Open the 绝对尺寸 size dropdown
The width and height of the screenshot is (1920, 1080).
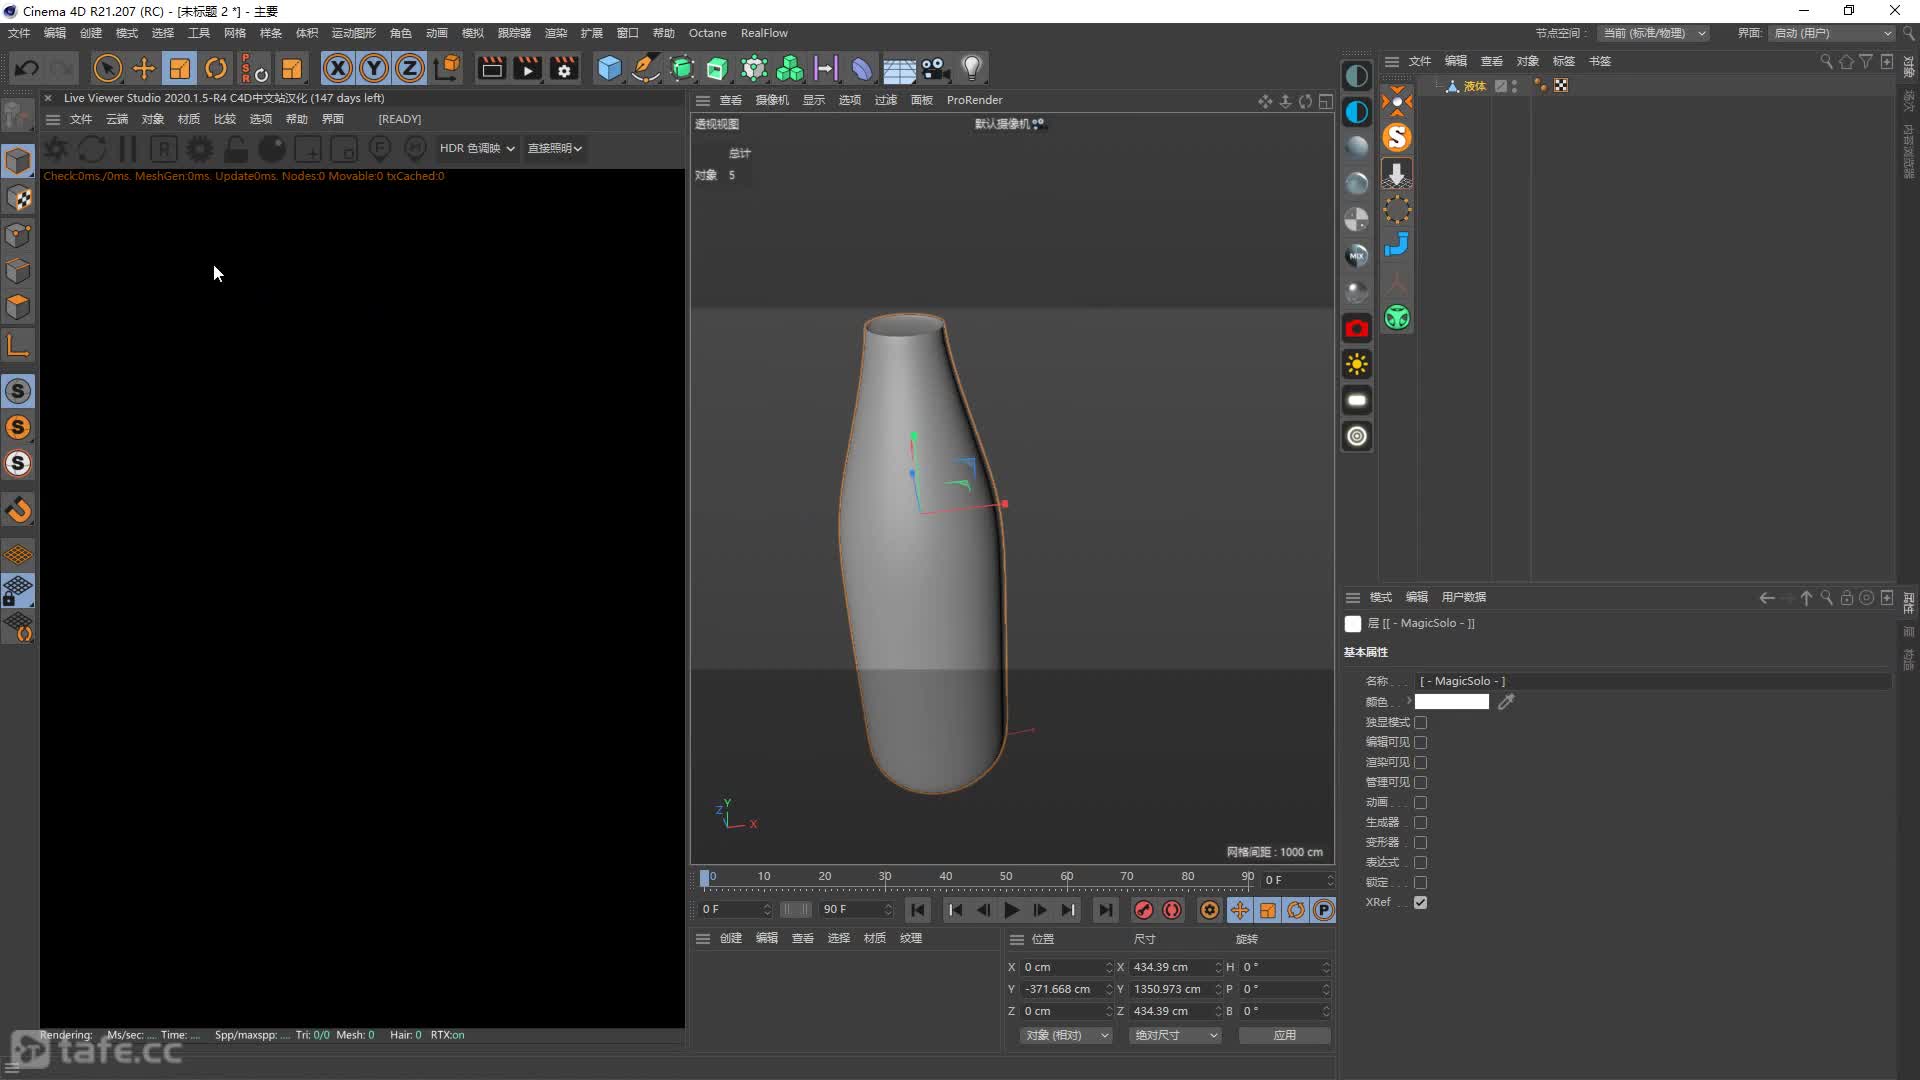point(1176,1035)
